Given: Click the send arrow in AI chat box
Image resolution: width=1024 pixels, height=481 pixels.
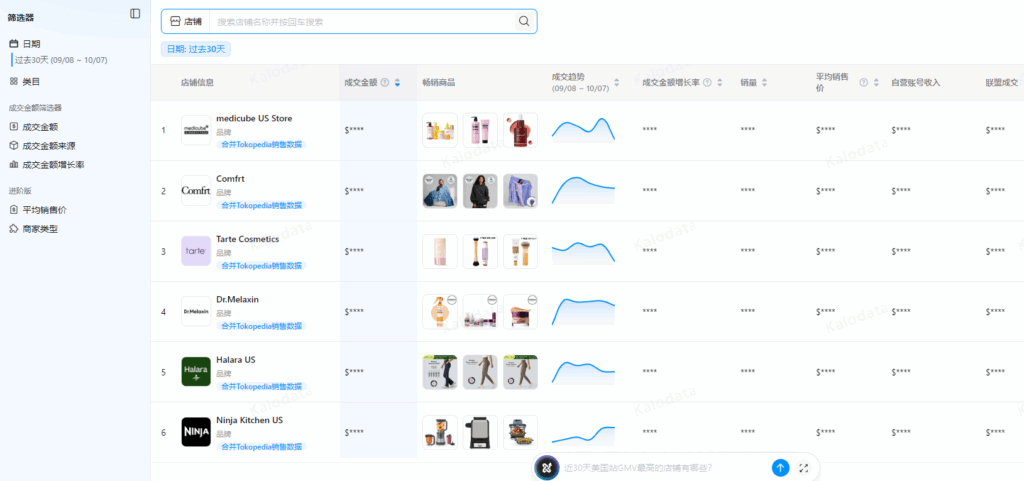Looking at the screenshot, I should coord(780,467).
